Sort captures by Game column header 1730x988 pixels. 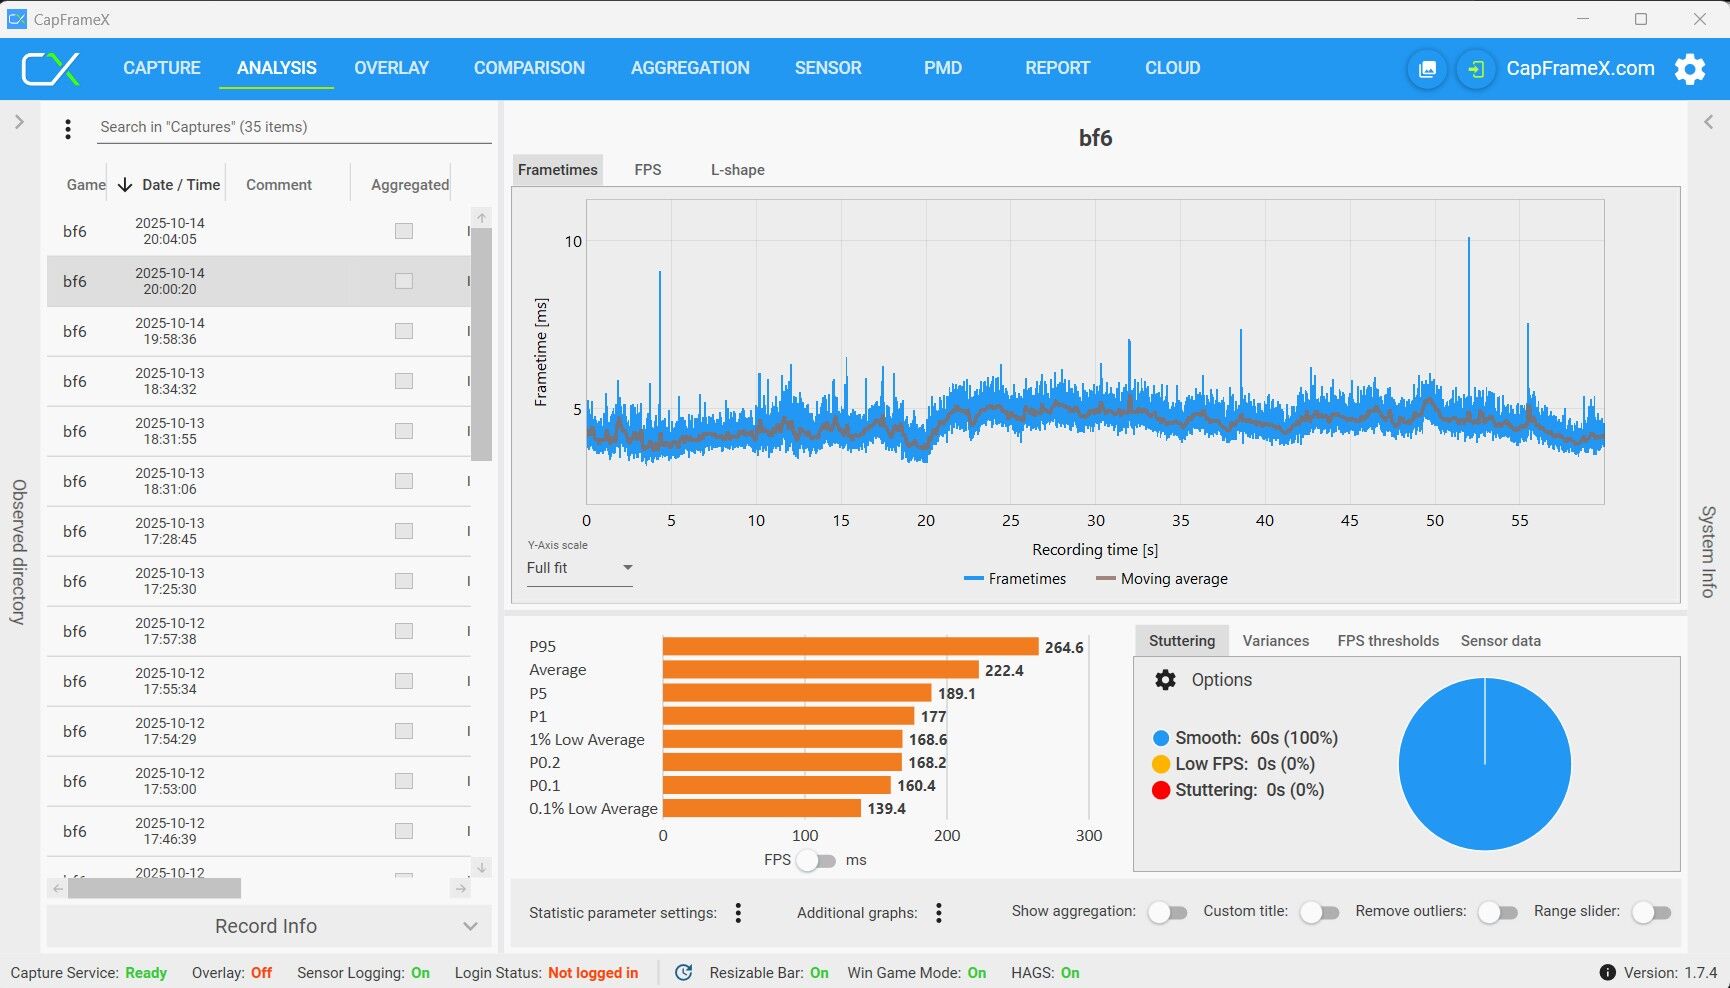click(x=86, y=185)
